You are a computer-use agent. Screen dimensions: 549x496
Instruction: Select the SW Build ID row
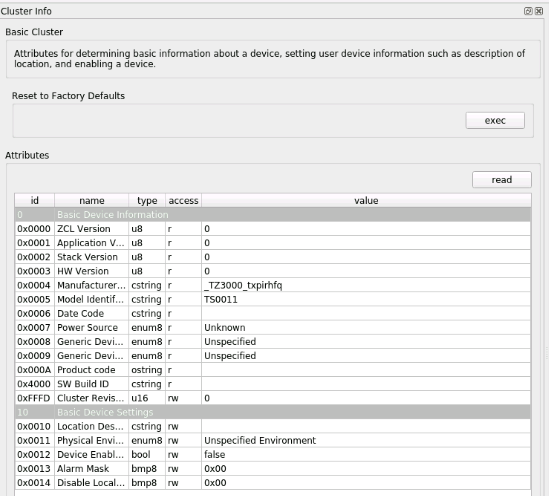coord(273,384)
